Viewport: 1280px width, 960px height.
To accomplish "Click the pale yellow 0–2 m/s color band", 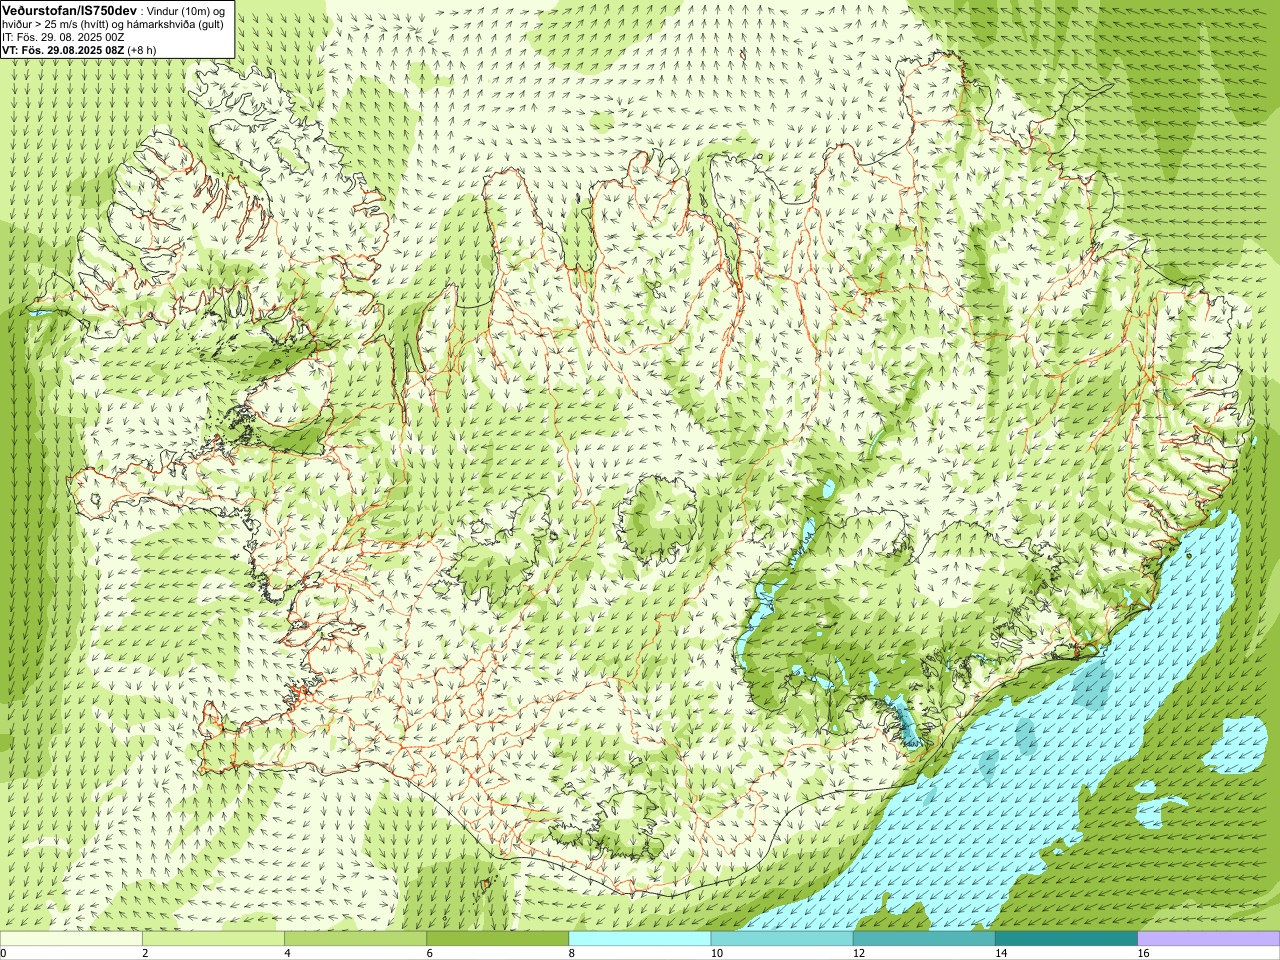I will click(71, 939).
